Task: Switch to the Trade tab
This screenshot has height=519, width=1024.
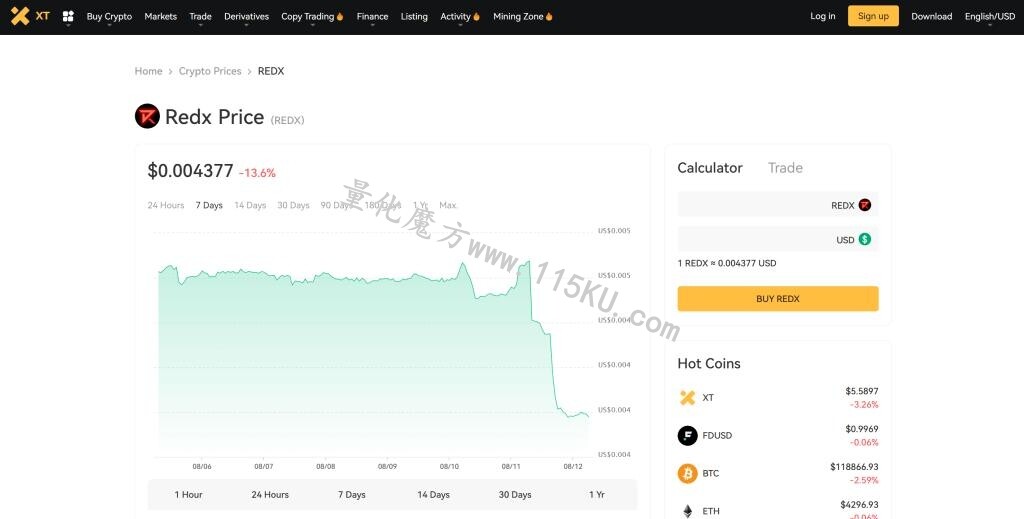Action: pos(785,168)
